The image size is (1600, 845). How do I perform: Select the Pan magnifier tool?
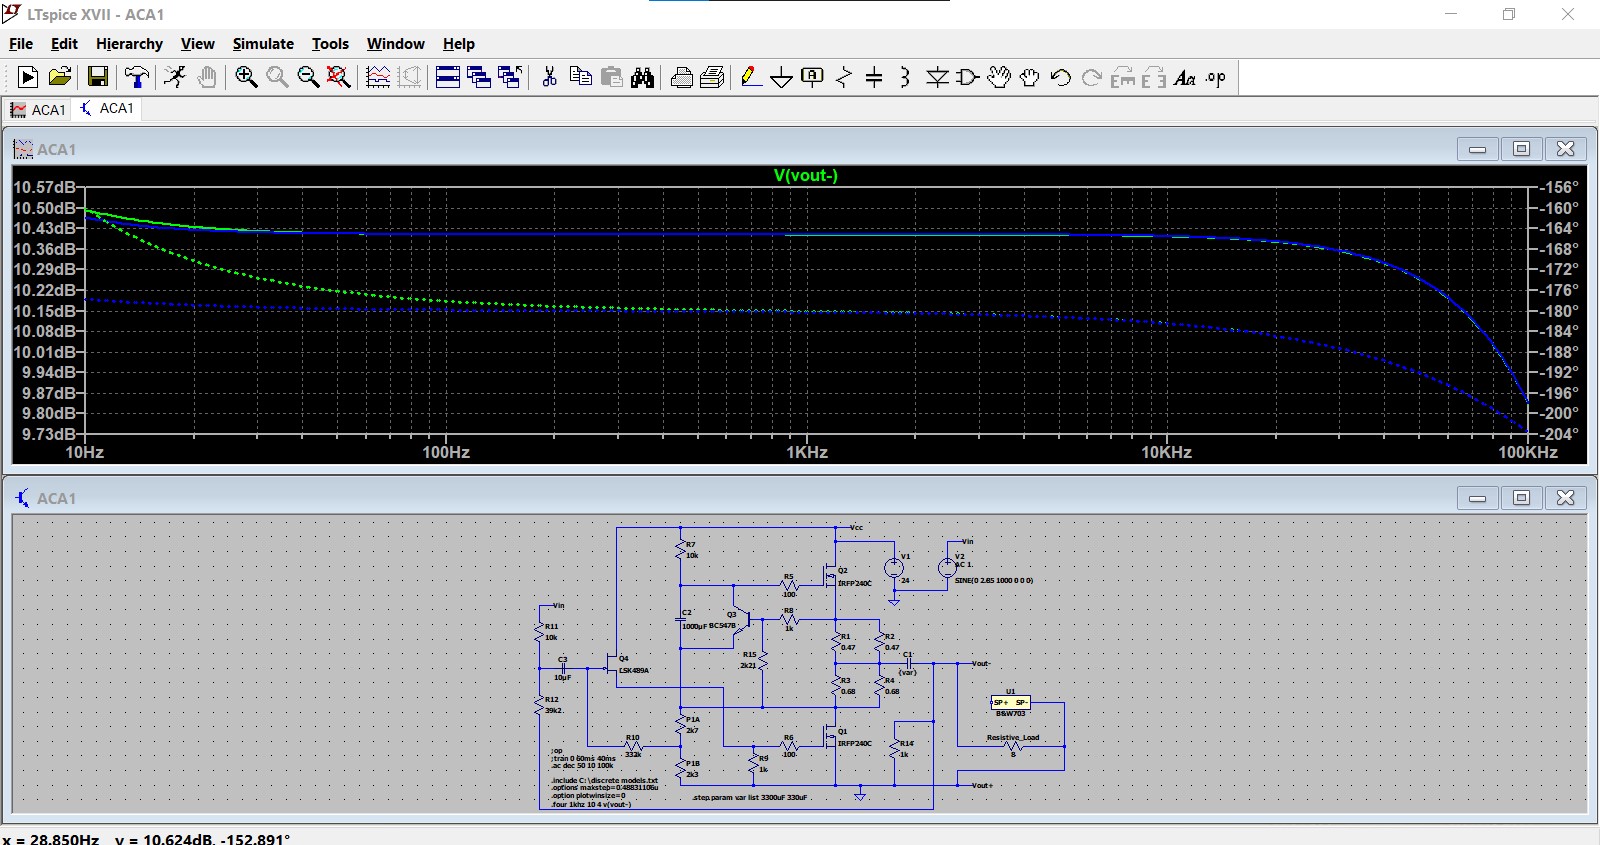[277, 77]
